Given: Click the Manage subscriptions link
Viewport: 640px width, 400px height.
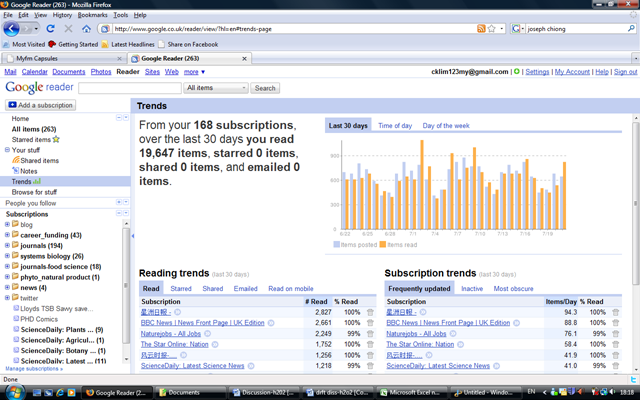Looking at the screenshot, I should pos(34,369).
